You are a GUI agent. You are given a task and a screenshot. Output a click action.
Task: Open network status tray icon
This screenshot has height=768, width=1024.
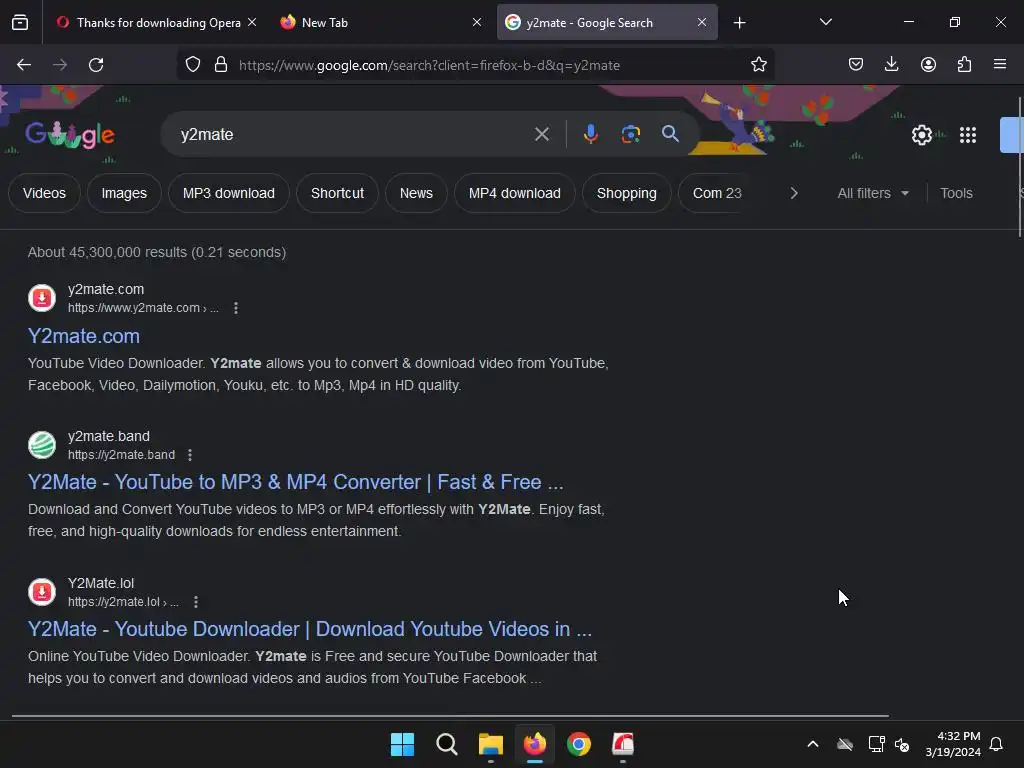pyautogui.click(x=876, y=744)
